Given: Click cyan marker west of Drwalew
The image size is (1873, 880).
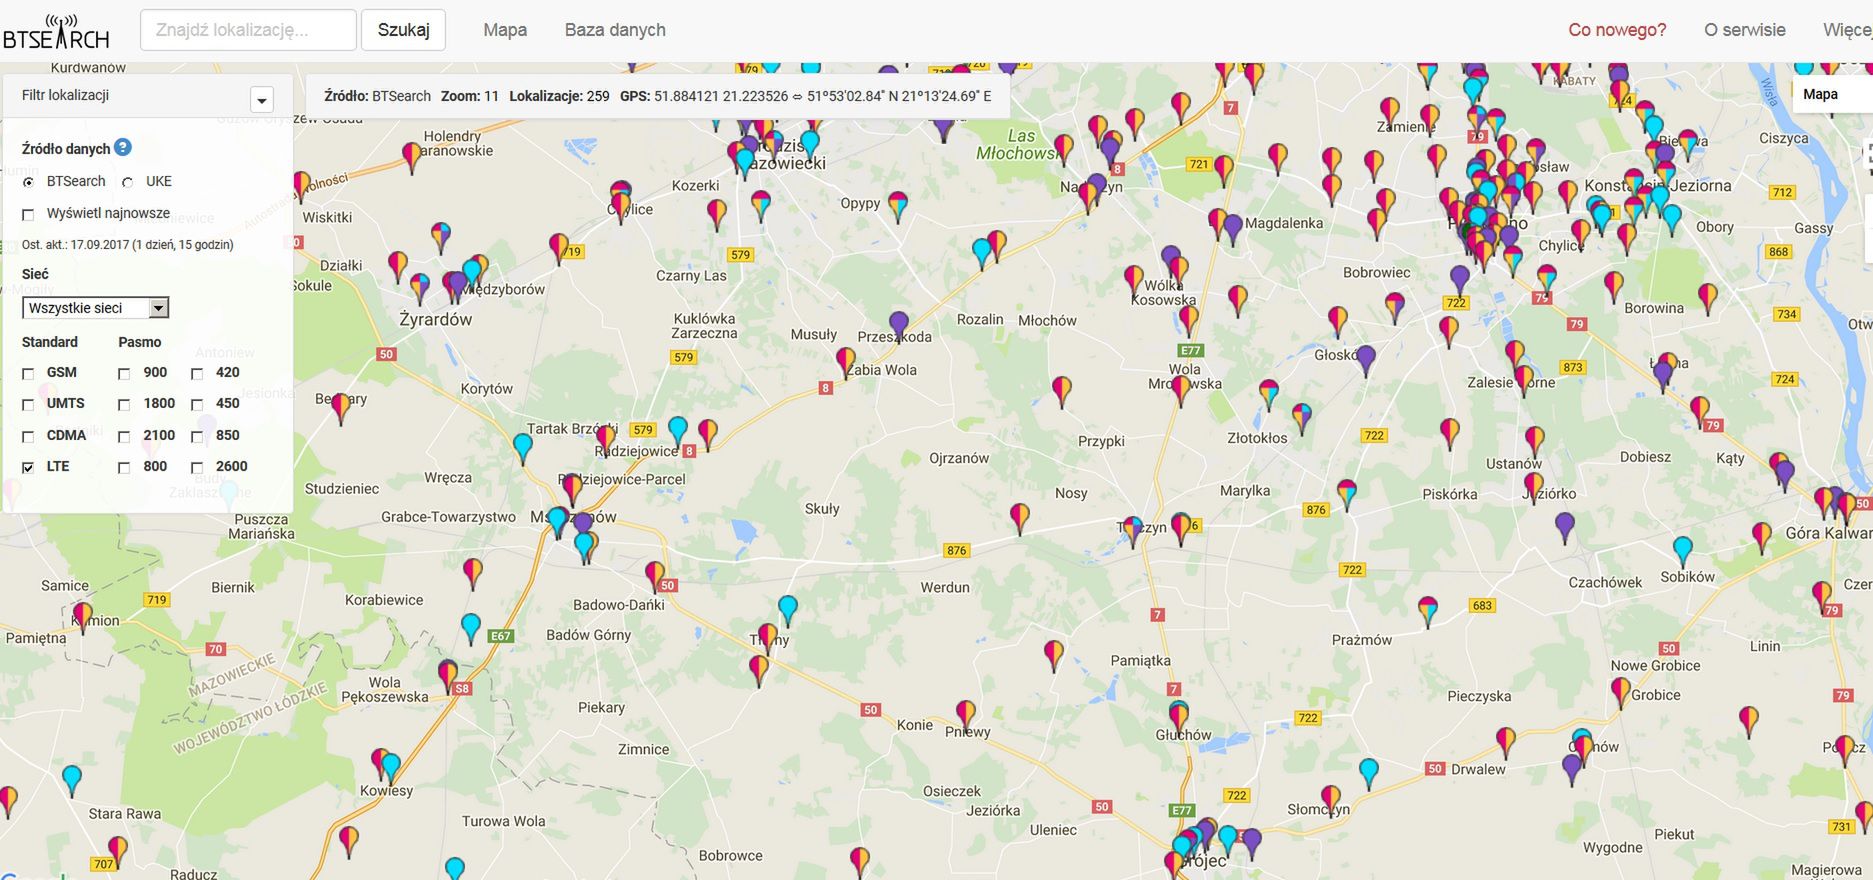Looking at the screenshot, I should tap(1369, 772).
